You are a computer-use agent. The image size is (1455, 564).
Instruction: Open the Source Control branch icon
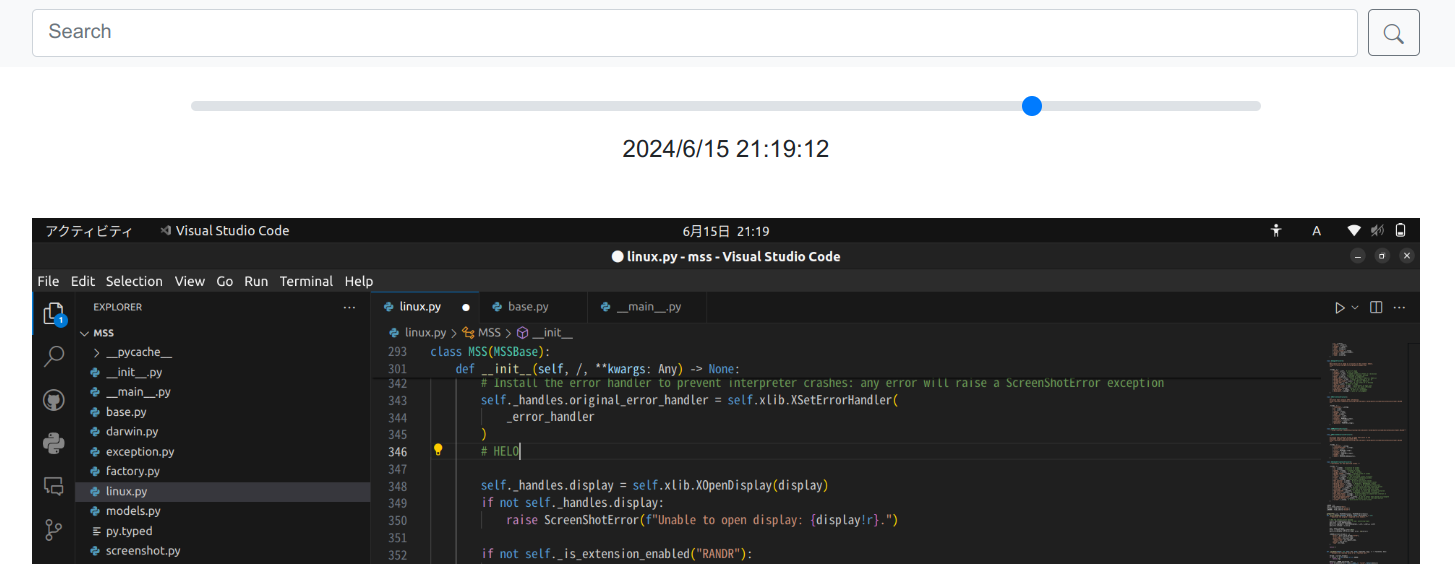54,530
